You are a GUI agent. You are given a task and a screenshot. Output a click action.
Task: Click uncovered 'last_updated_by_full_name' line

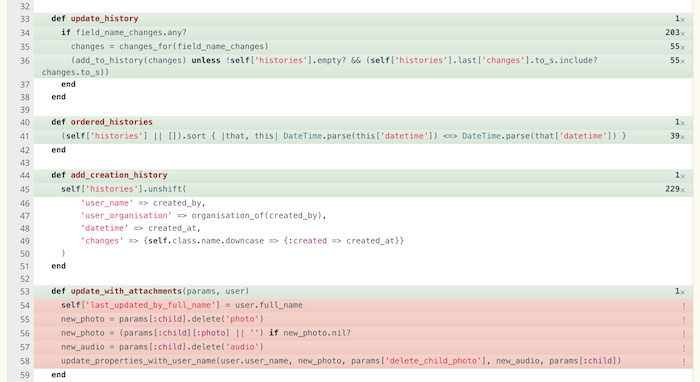(x=363, y=305)
